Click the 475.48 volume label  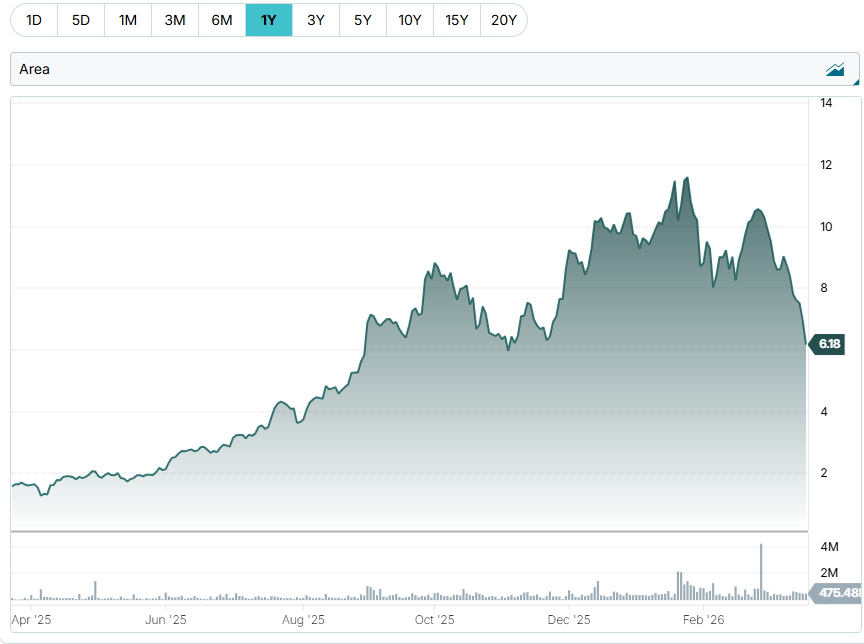835,593
